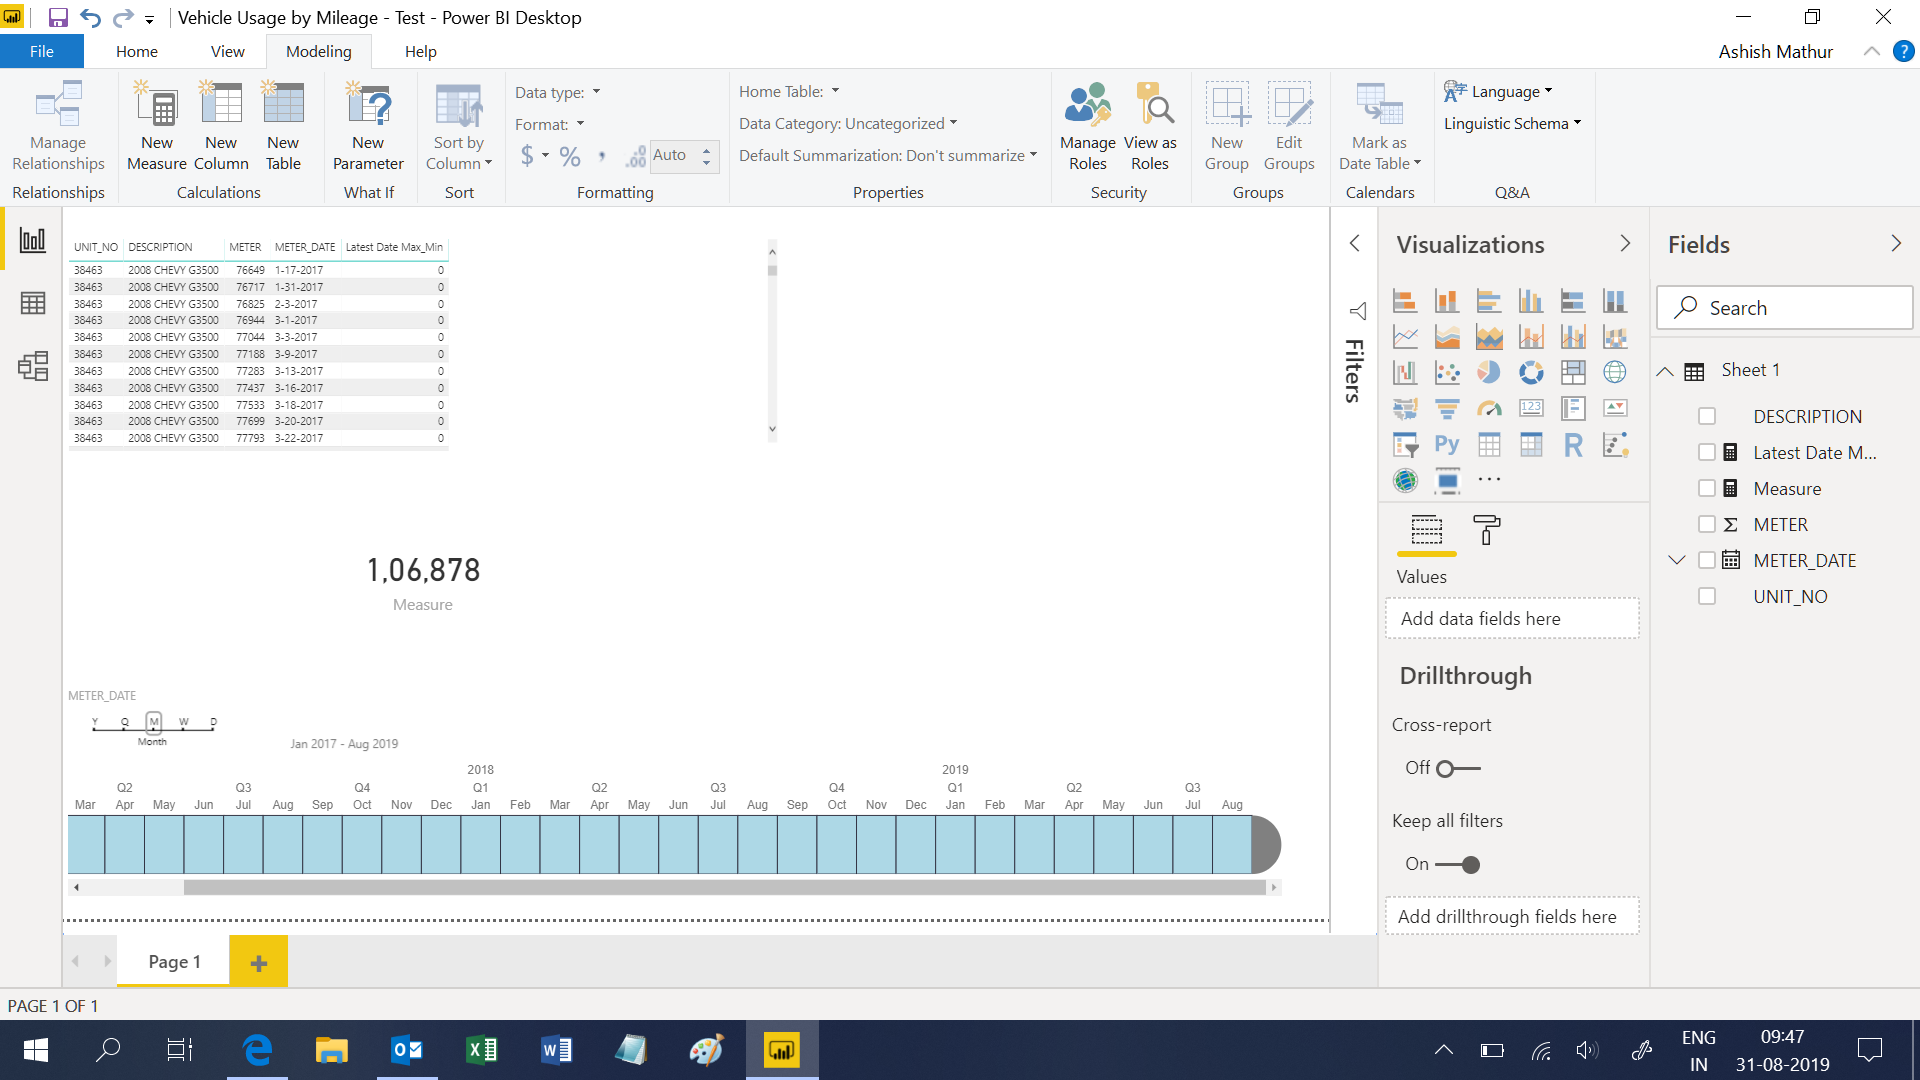The image size is (1920, 1080).
Task: Select the Pie chart visualization
Action: tap(1489, 372)
